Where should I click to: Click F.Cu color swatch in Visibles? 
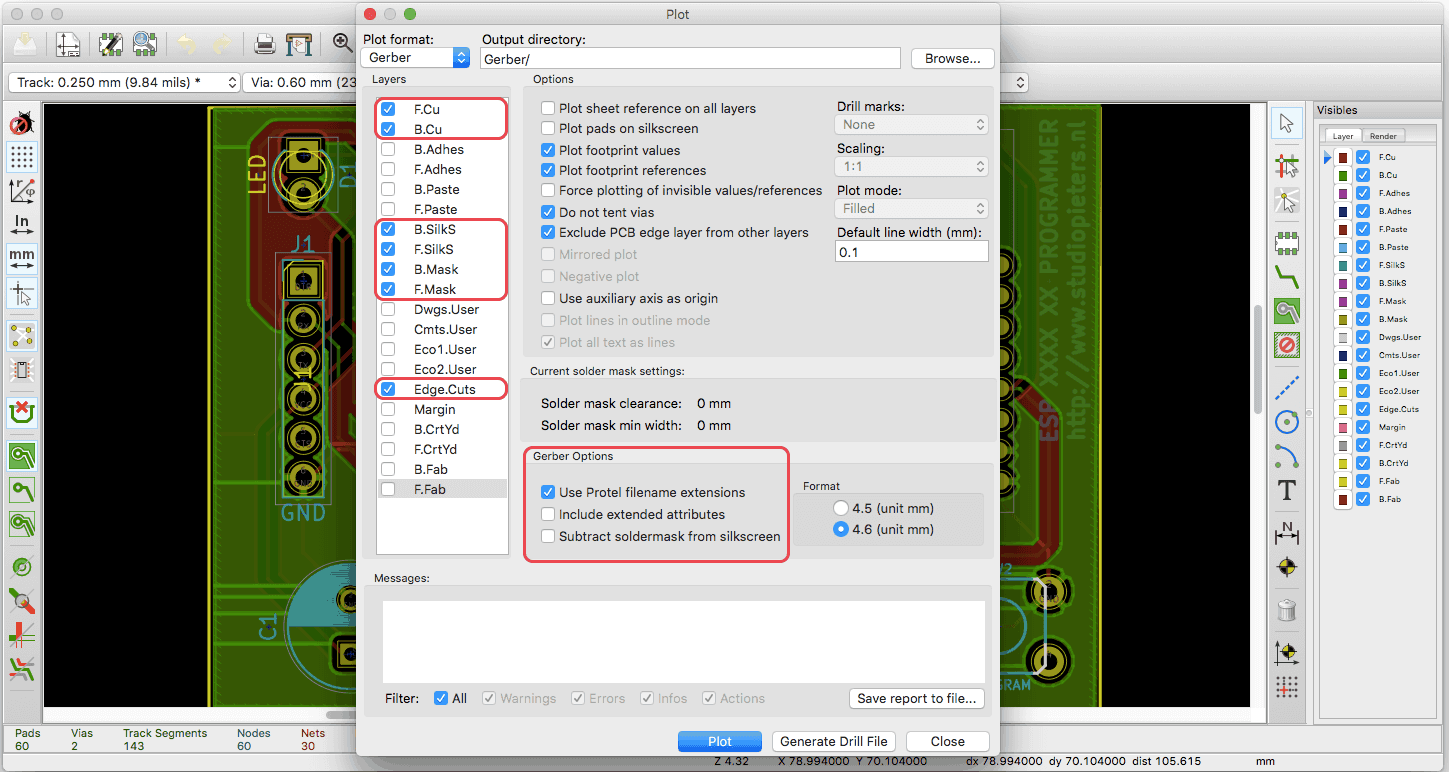click(1343, 157)
